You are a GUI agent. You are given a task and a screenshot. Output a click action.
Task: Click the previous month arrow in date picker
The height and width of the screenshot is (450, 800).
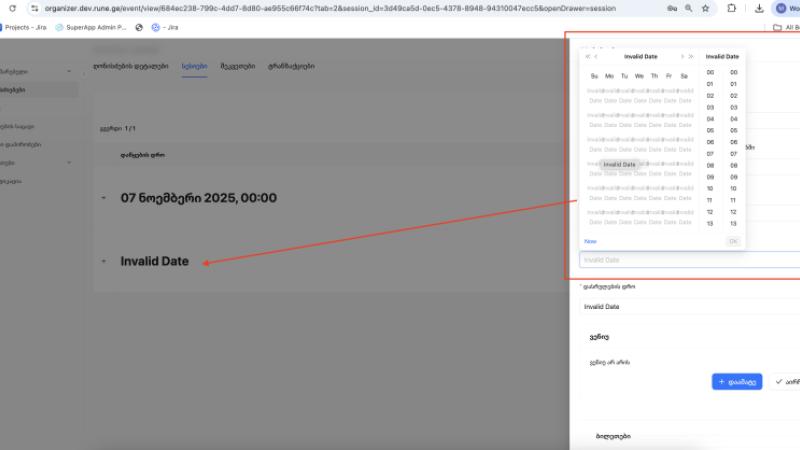[597, 57]
